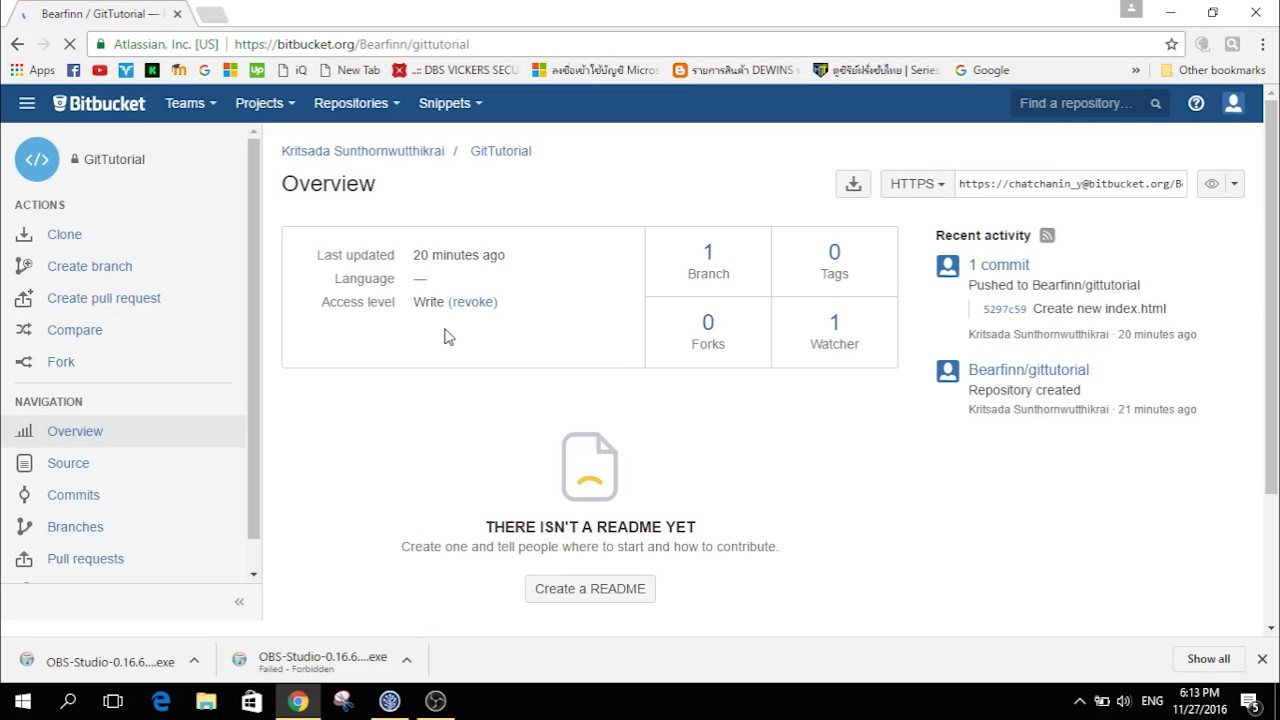Click the Chrome address bar URL
The height and width of the screenshot is (720, 1280).
[351, 44]
